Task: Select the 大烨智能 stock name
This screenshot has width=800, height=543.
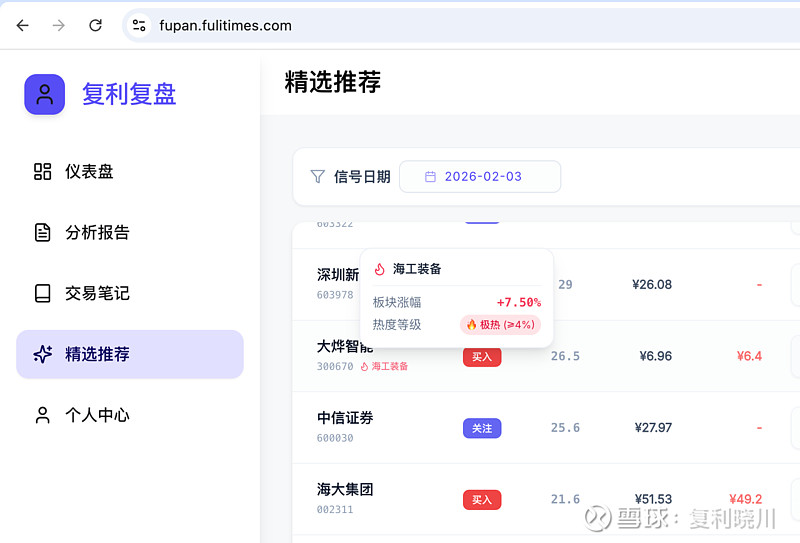Action: pyautogui.click(x=345, y=347)
